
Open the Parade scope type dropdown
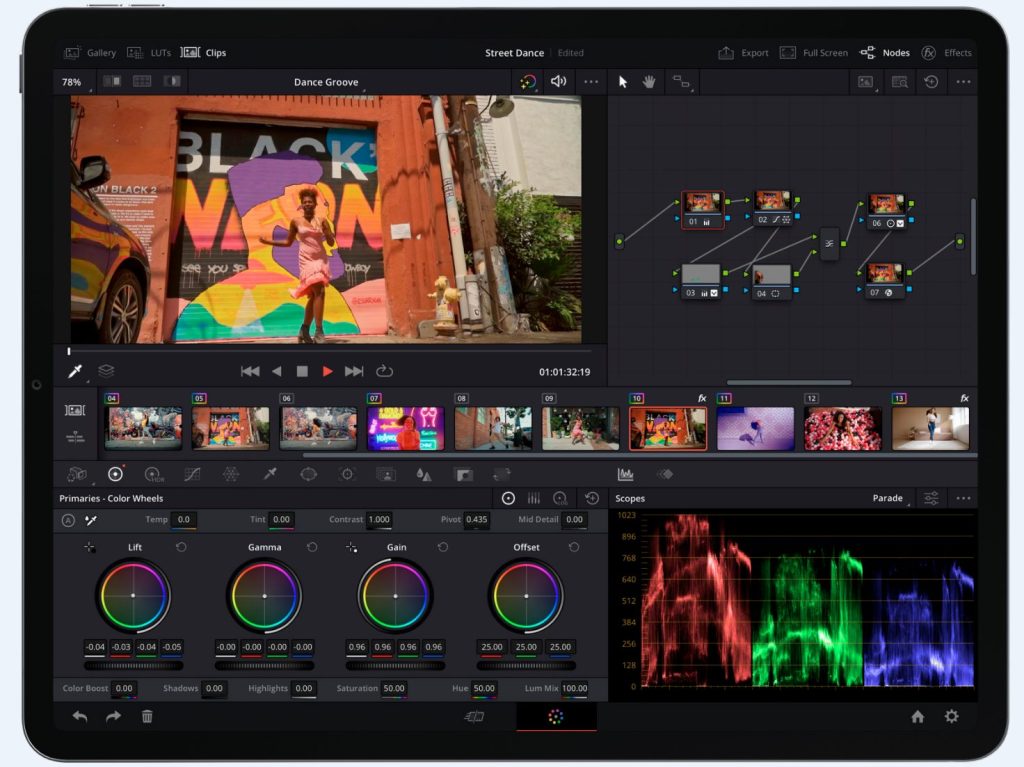pos(889,498)
